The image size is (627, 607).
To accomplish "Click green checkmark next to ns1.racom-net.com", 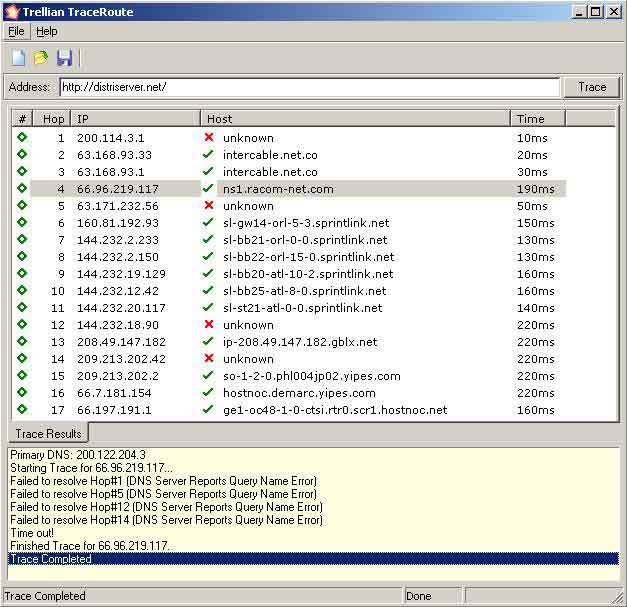I will [x=208, y=188].
